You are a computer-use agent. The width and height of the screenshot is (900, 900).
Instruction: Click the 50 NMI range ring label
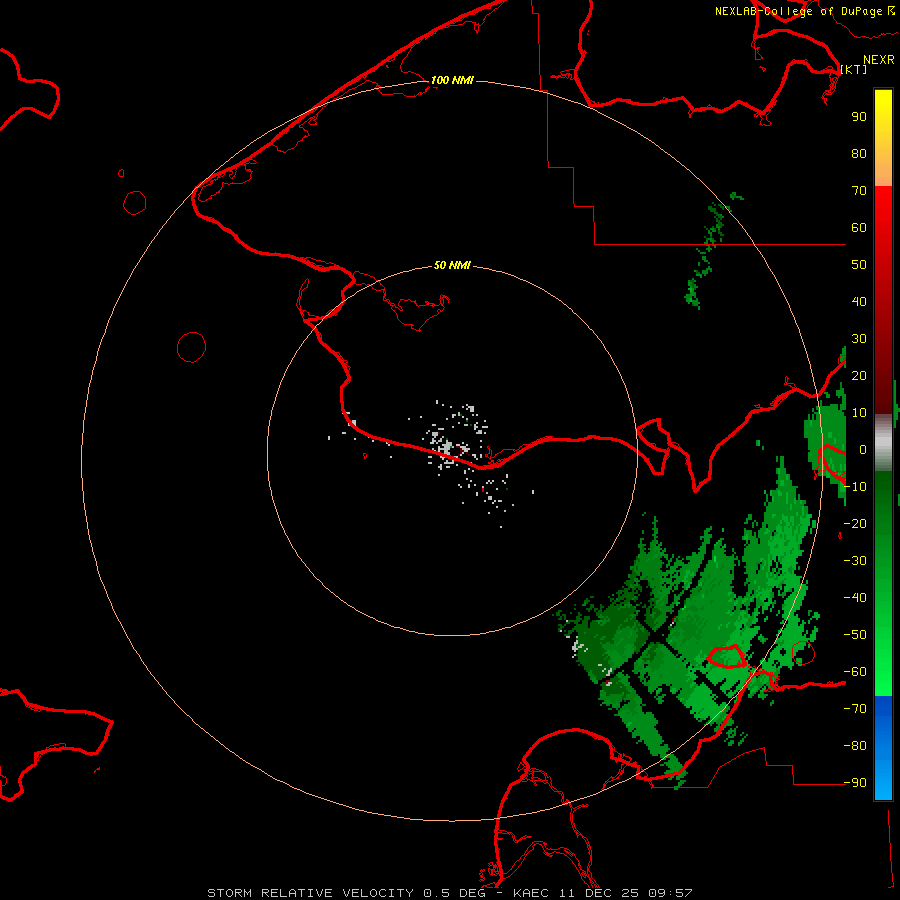tap(452, 265)
